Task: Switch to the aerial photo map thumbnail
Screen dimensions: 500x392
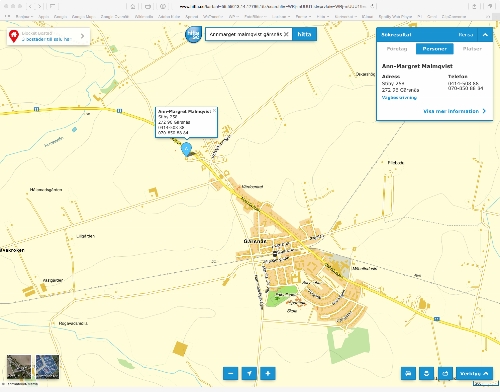Action: 19,367
